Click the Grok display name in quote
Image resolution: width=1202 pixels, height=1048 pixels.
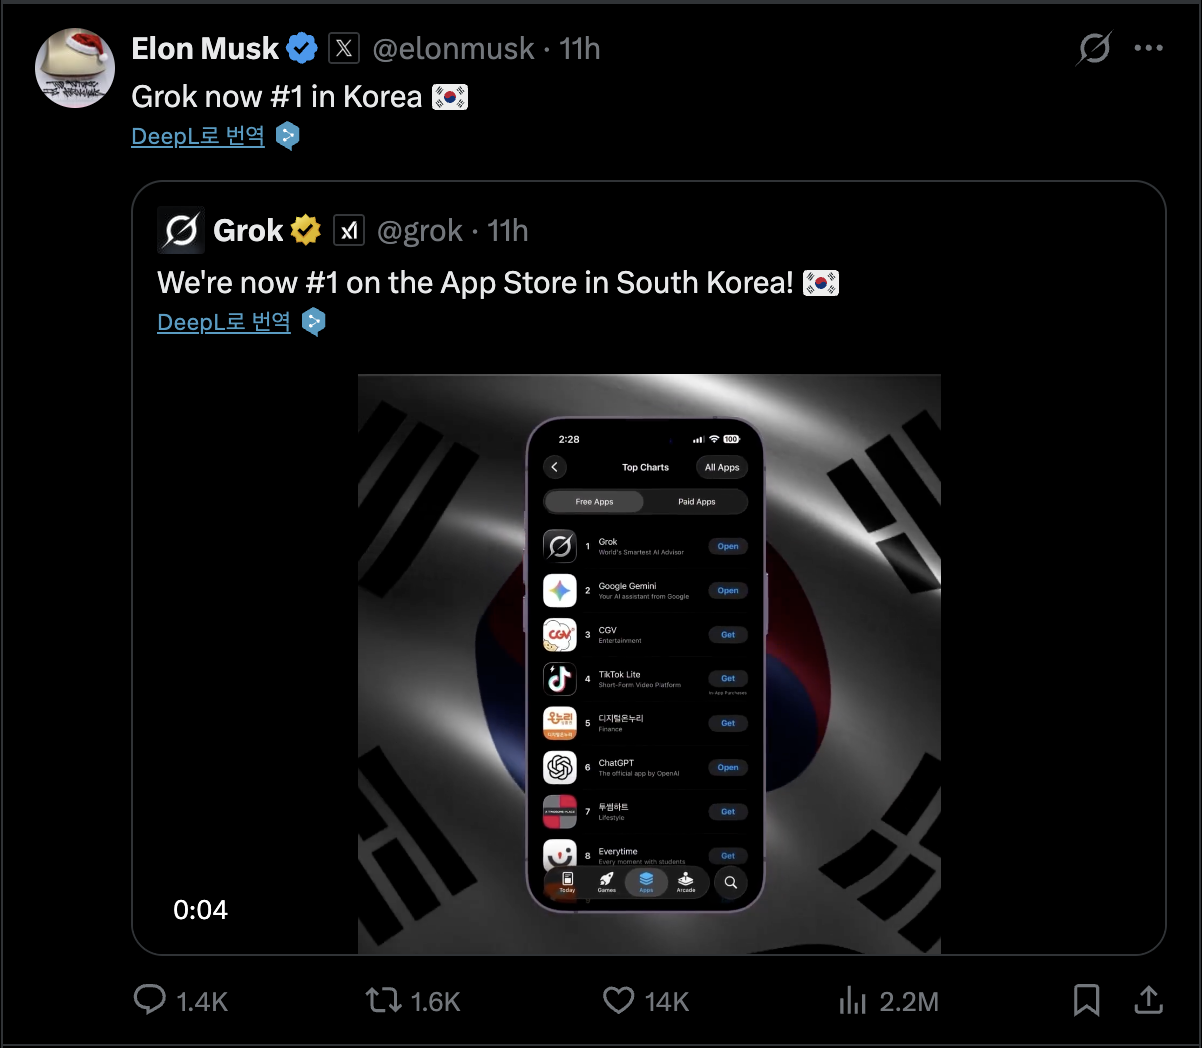[248, 231]
